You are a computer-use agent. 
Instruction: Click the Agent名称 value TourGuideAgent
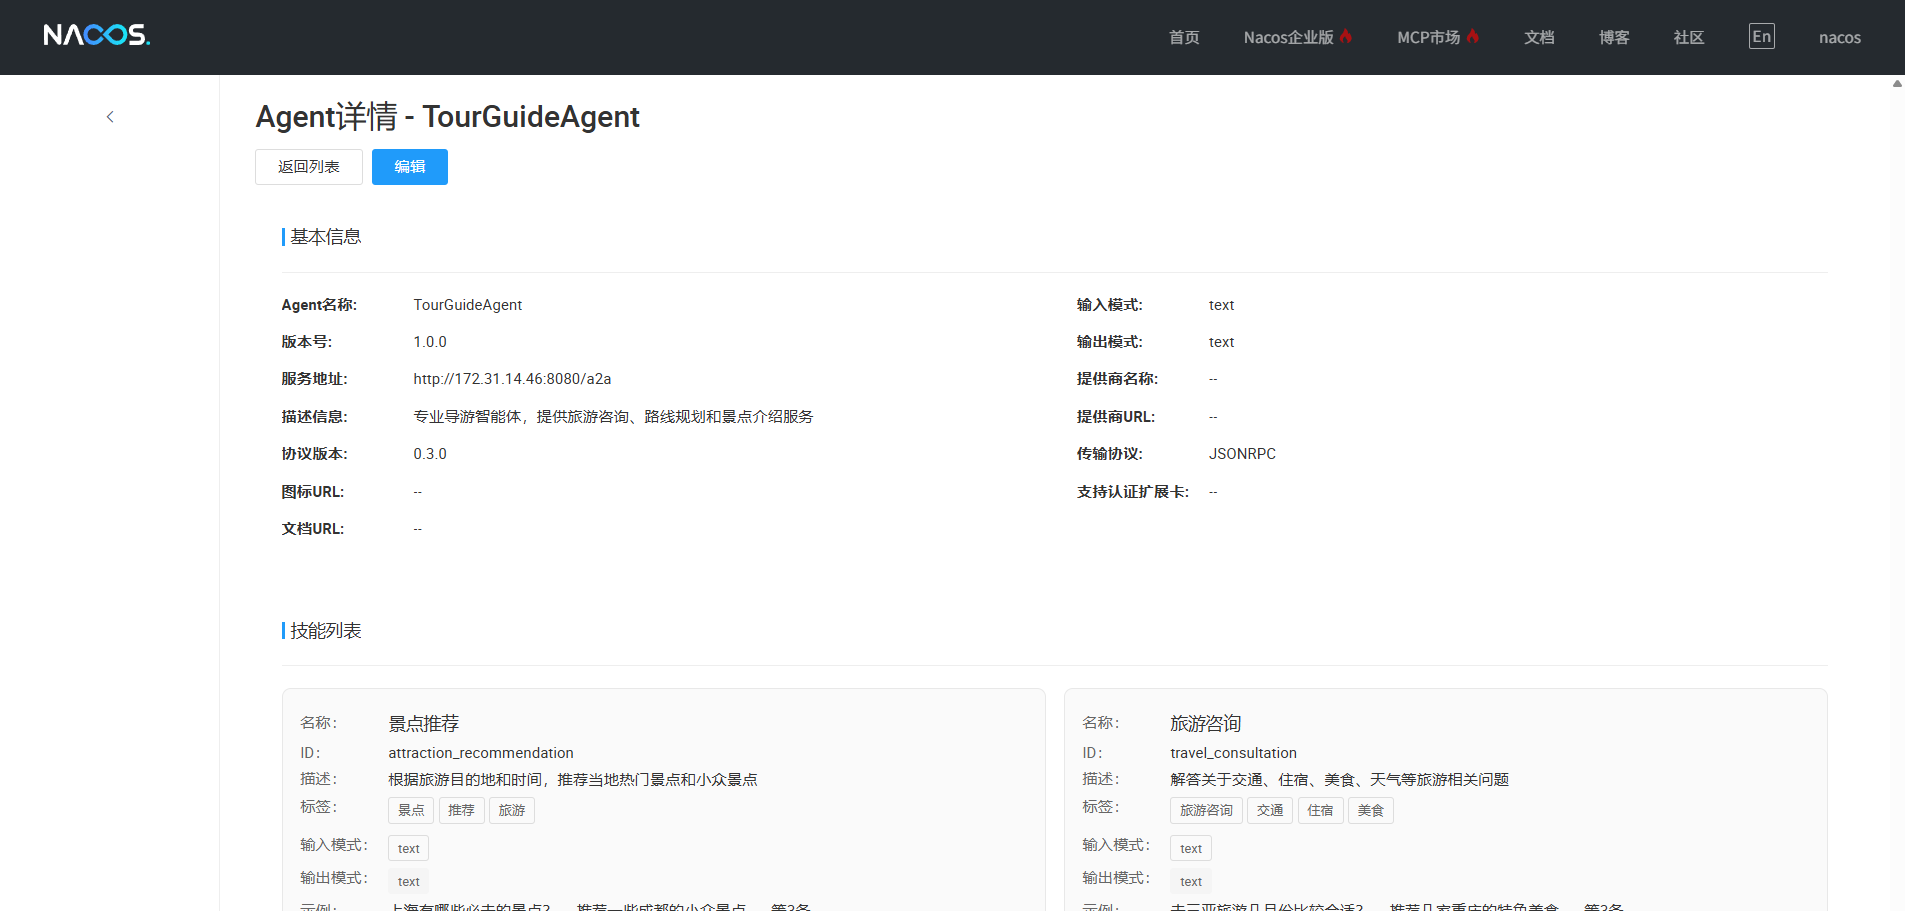(468, 305)
